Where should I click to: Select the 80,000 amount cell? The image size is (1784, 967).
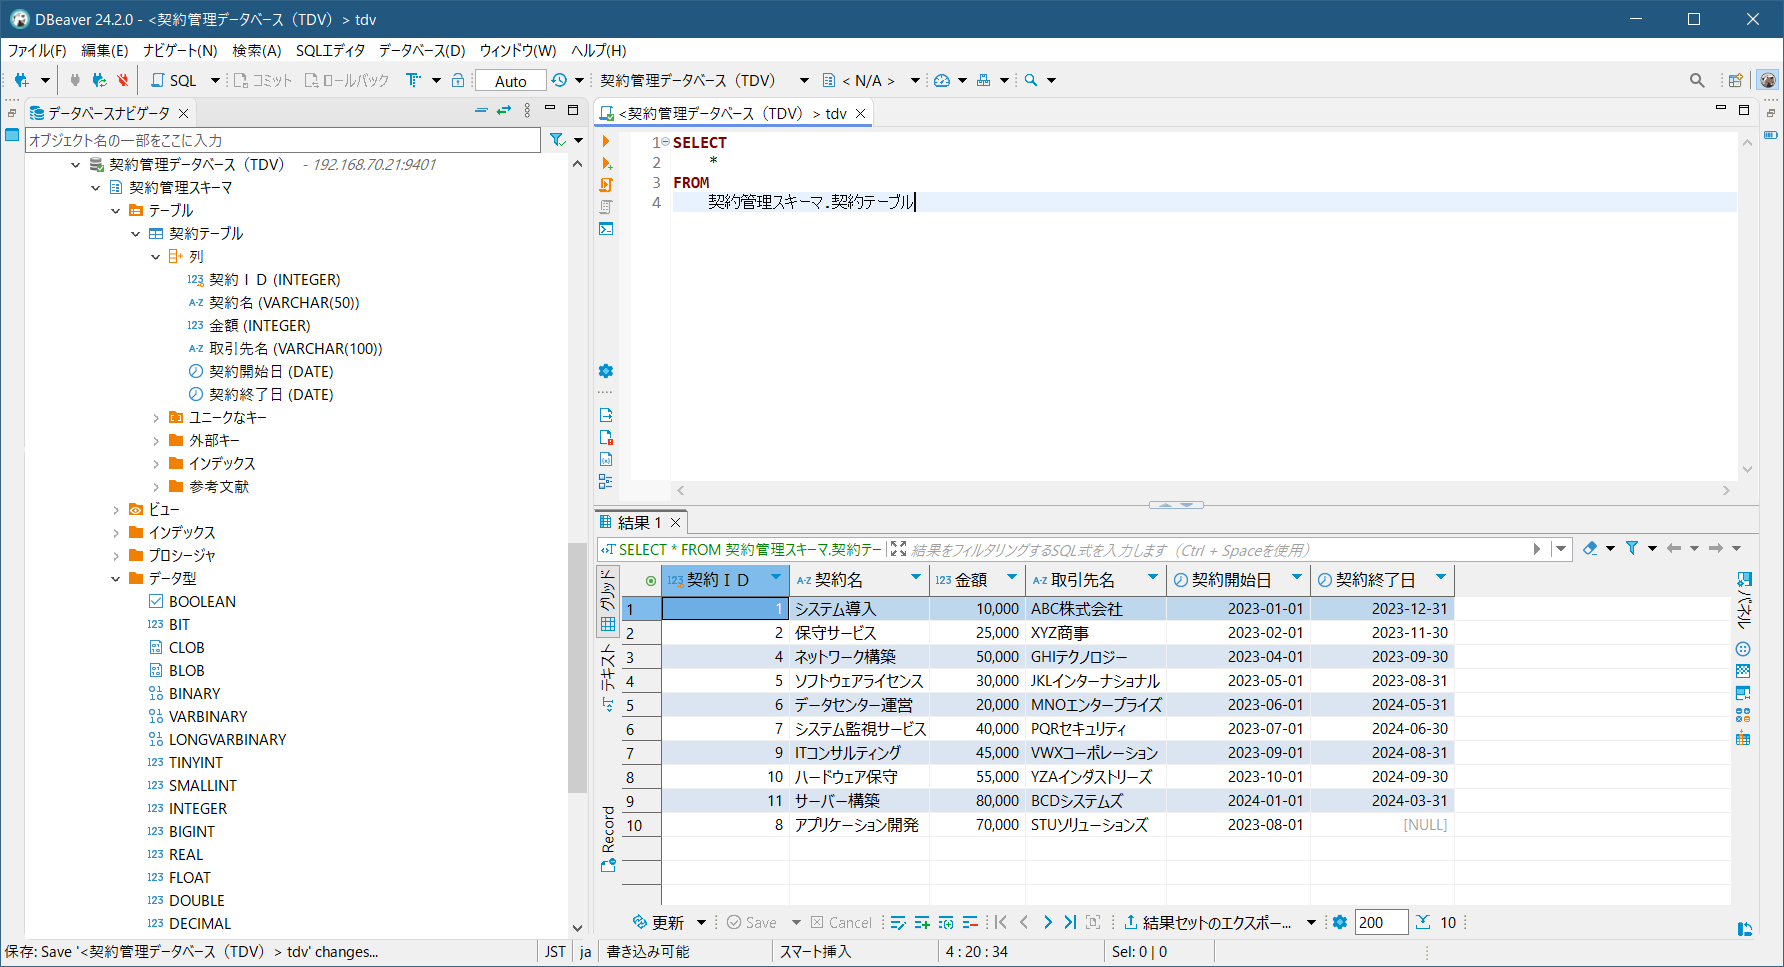click(977, 801)
